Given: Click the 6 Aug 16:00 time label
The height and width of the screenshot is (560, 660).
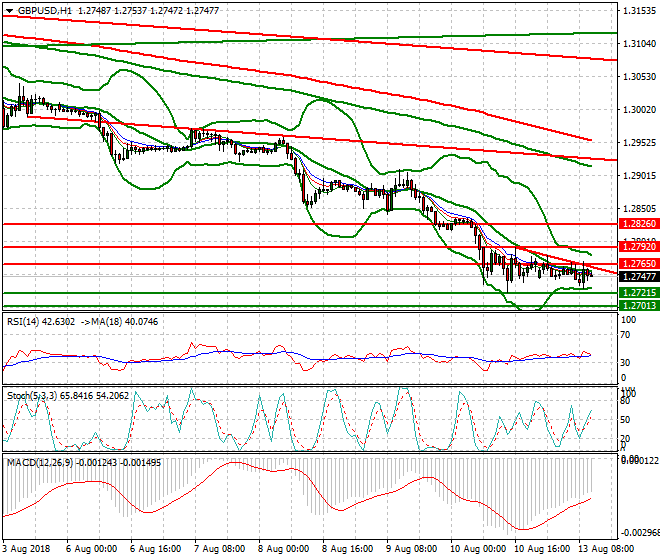Looking at the screenshot, I should pyautogui.click(x=155, y=551).
